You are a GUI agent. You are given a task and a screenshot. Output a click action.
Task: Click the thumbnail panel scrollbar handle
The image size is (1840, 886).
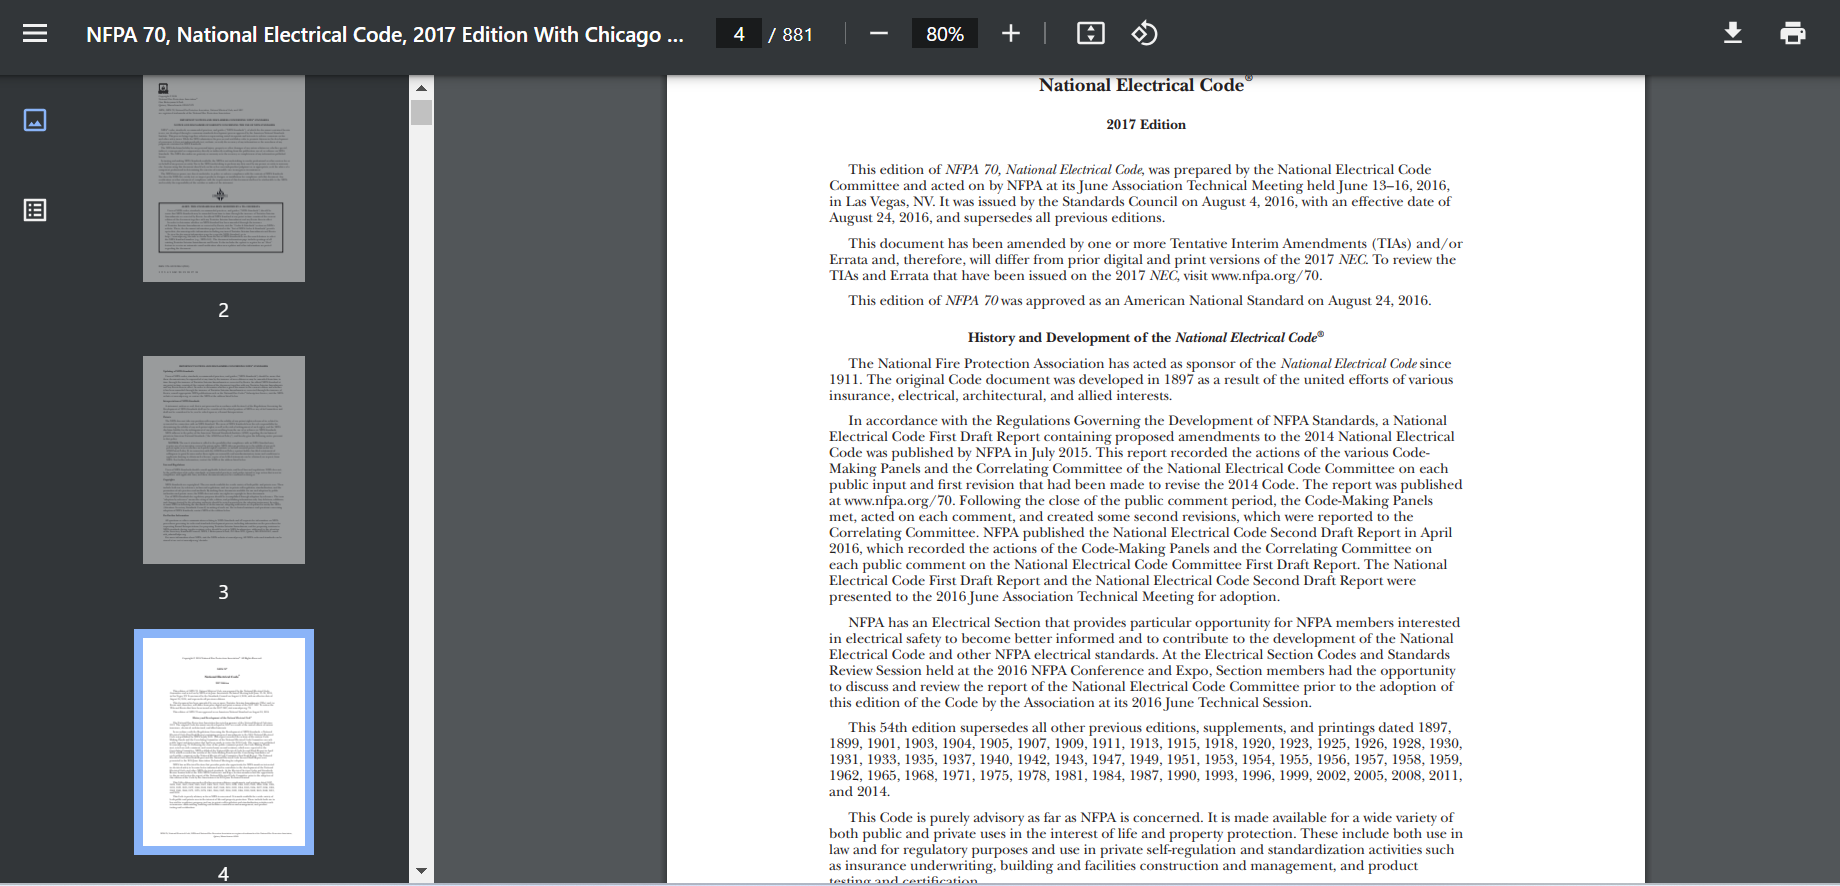click(x=421, y=112)
